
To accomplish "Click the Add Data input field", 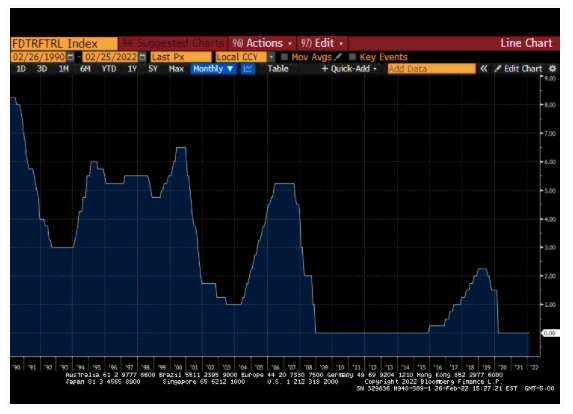I will pyautogui.click(x=432, y=69).
